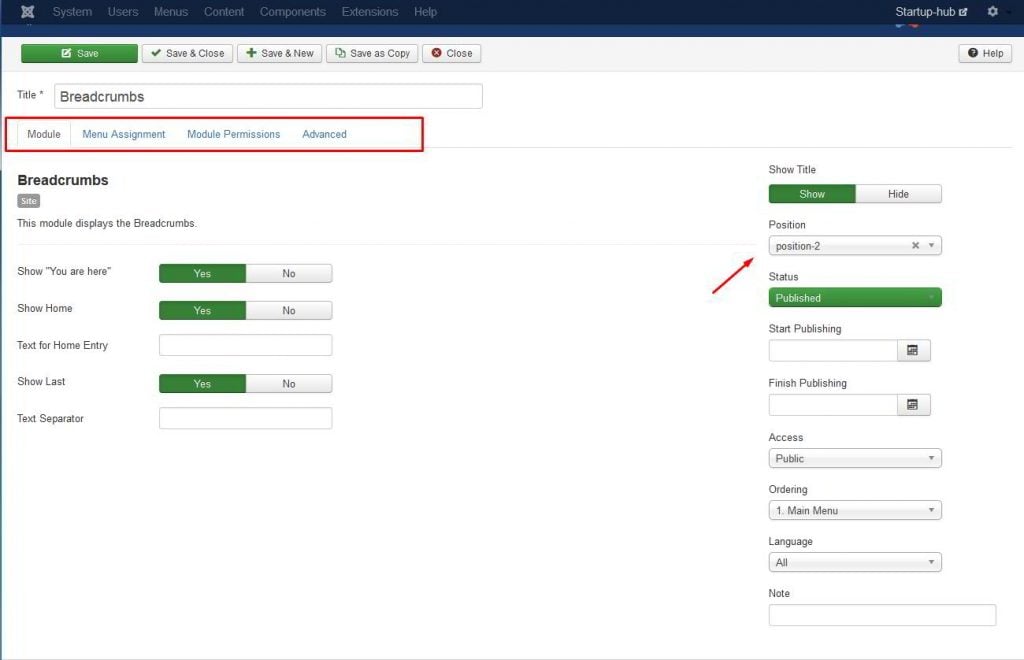1024x660 pixels.
Task: Click the Text Separator input field
Action: 245,418
